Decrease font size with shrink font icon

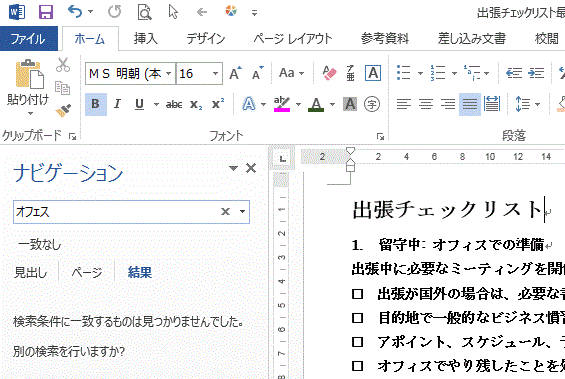click(258, 73)
